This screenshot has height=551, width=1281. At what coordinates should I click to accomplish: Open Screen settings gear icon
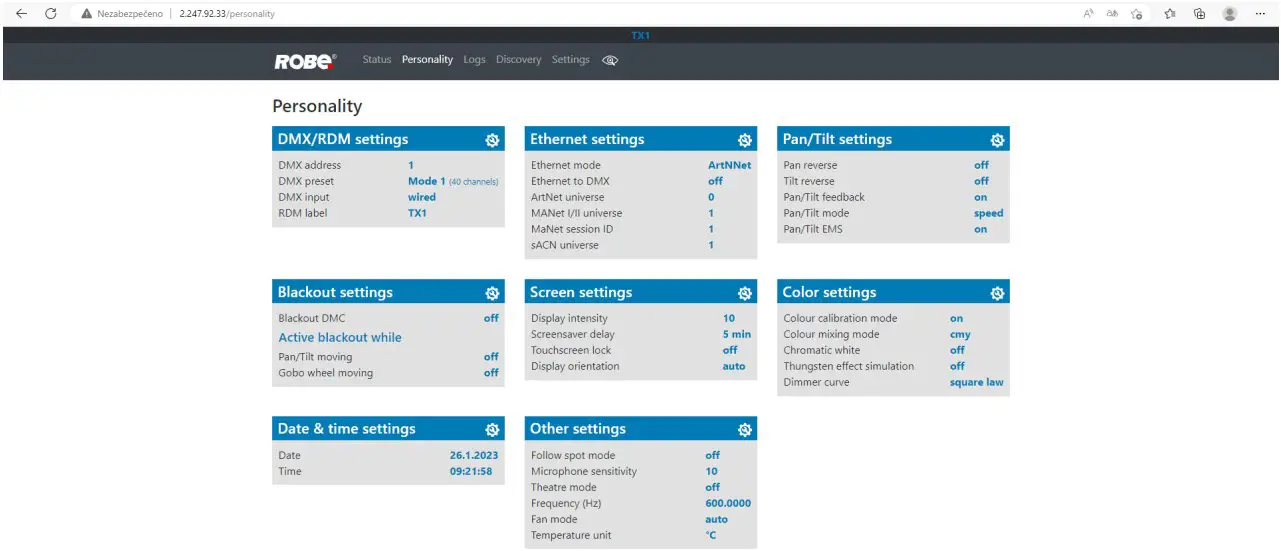[x=745, y=293]
